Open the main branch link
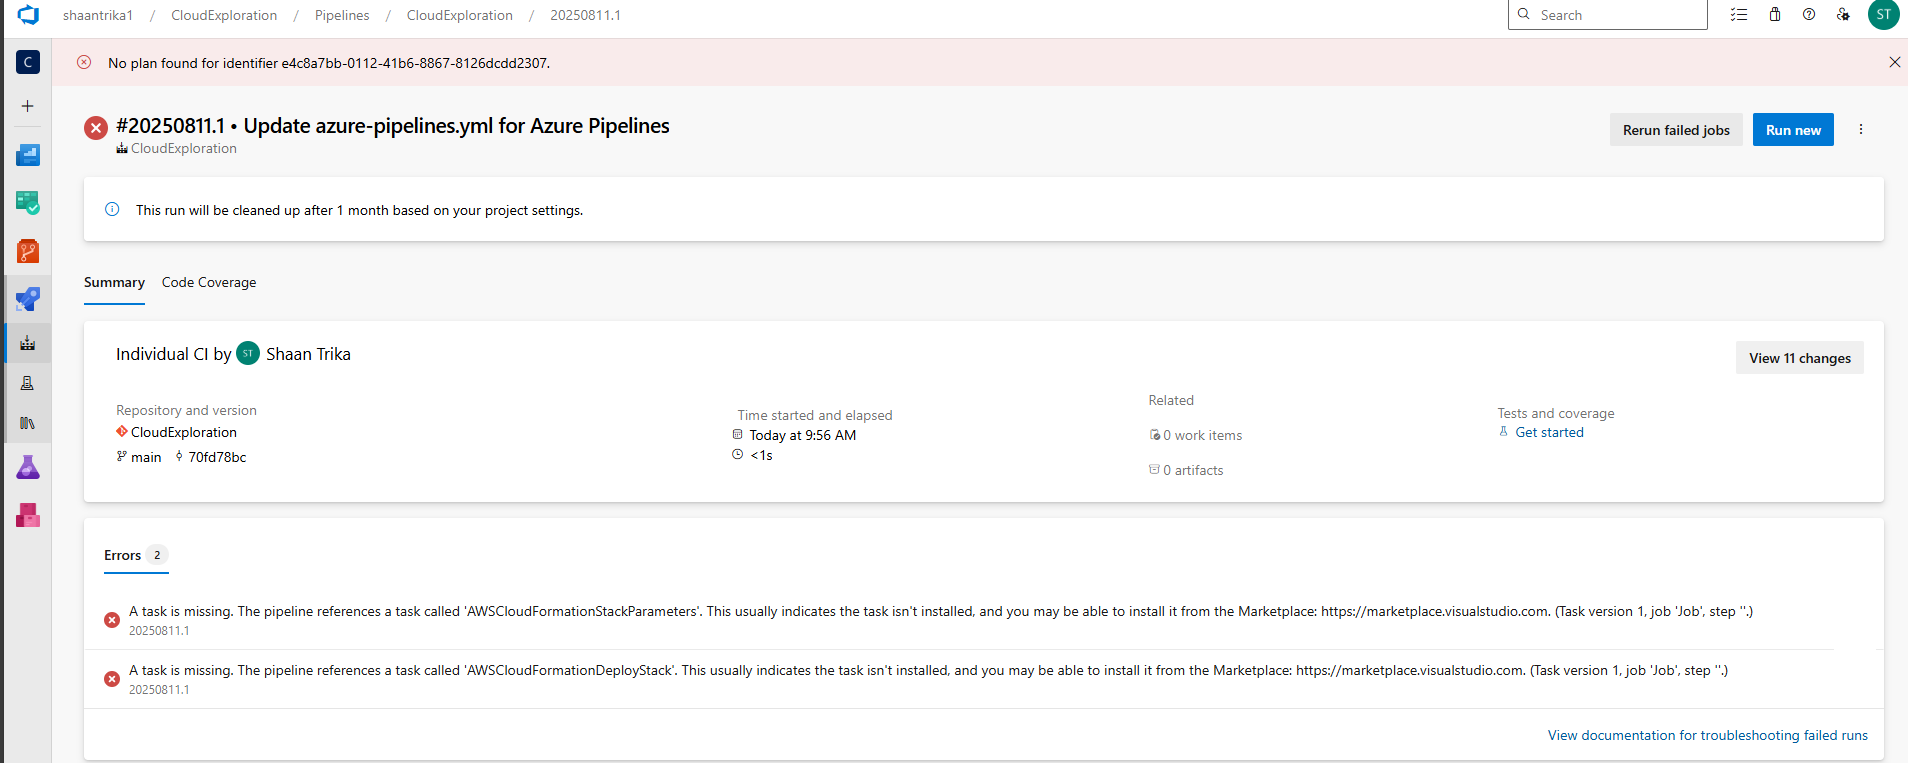The height and width of the screenshot is (763, 1908). click(x=139, y=457)
